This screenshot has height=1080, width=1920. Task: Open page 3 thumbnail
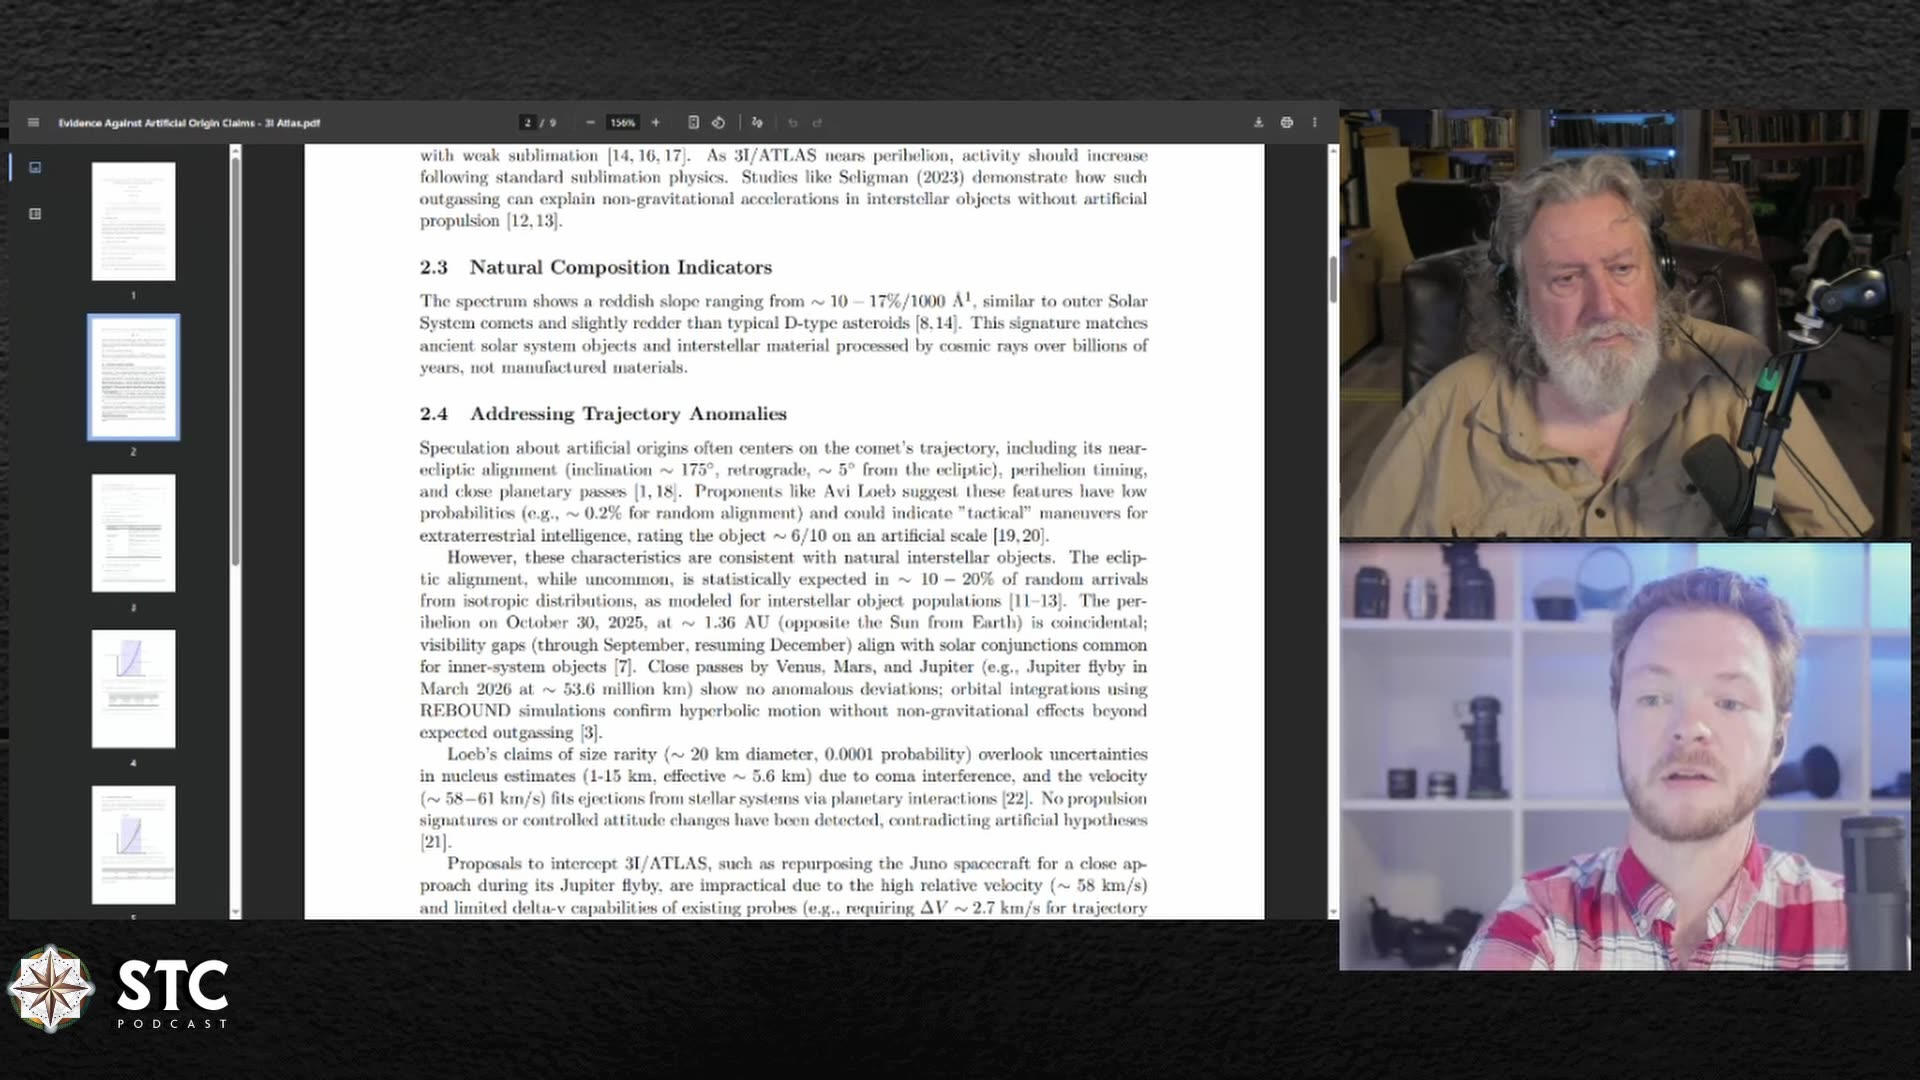click(x=133, y=533)
